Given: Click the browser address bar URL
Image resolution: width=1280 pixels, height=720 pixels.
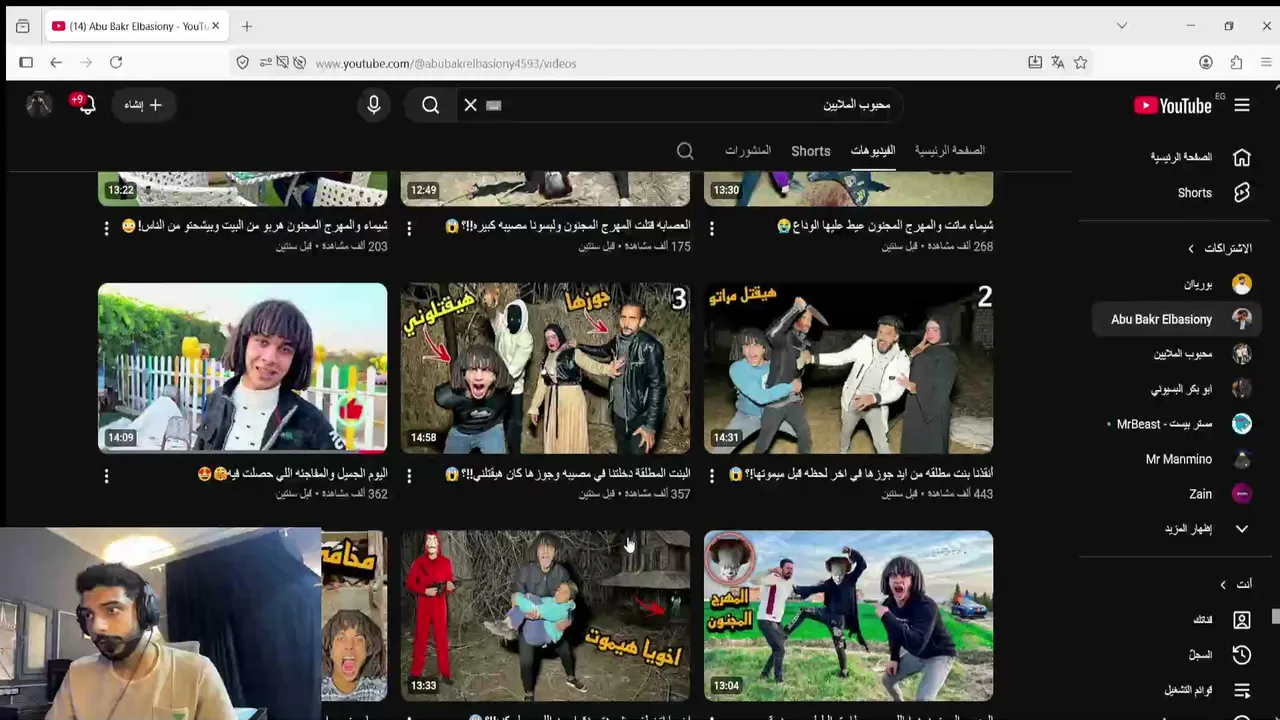Looking at the screenshot, I should [x=446, y=63].
